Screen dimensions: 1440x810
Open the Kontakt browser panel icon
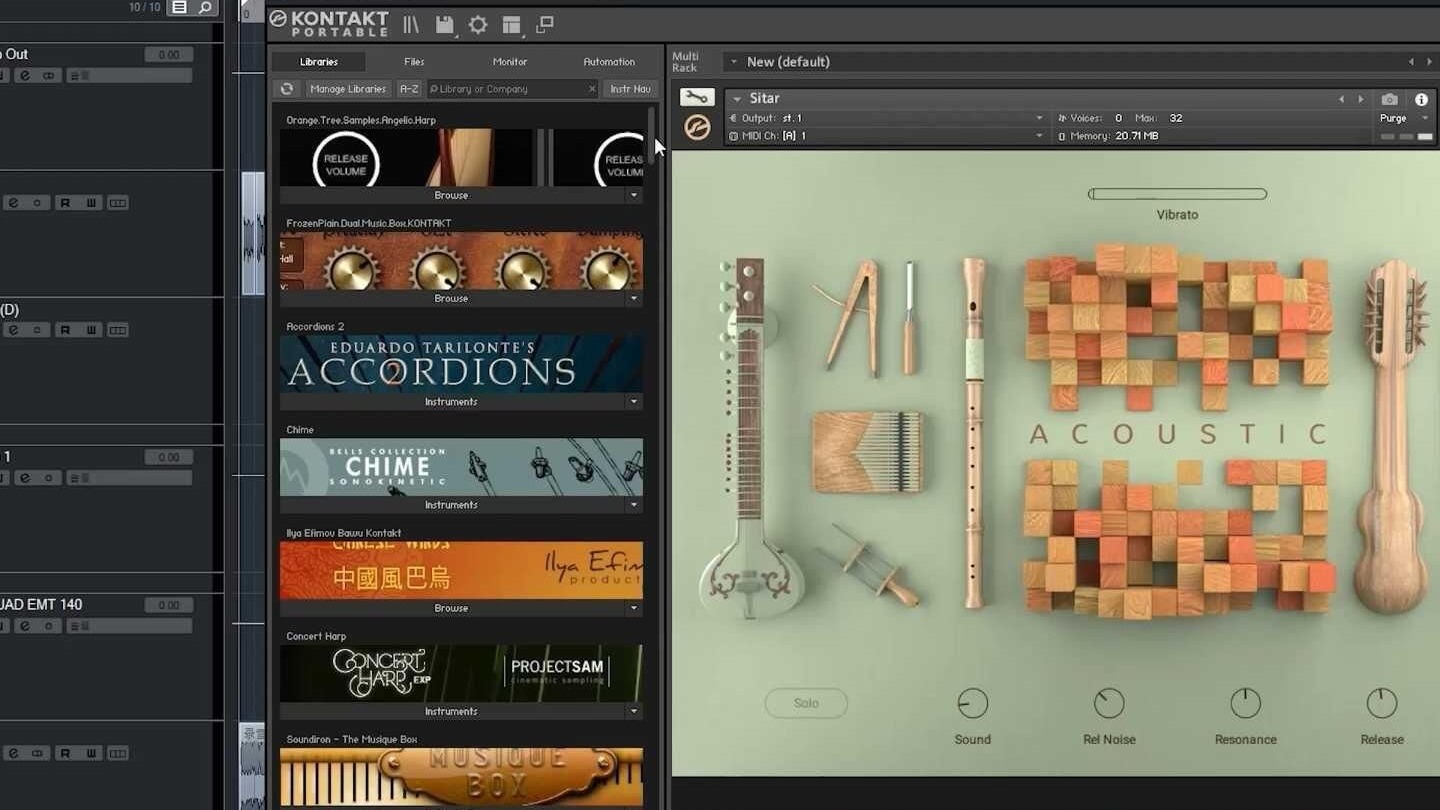[x=411, y=25]
